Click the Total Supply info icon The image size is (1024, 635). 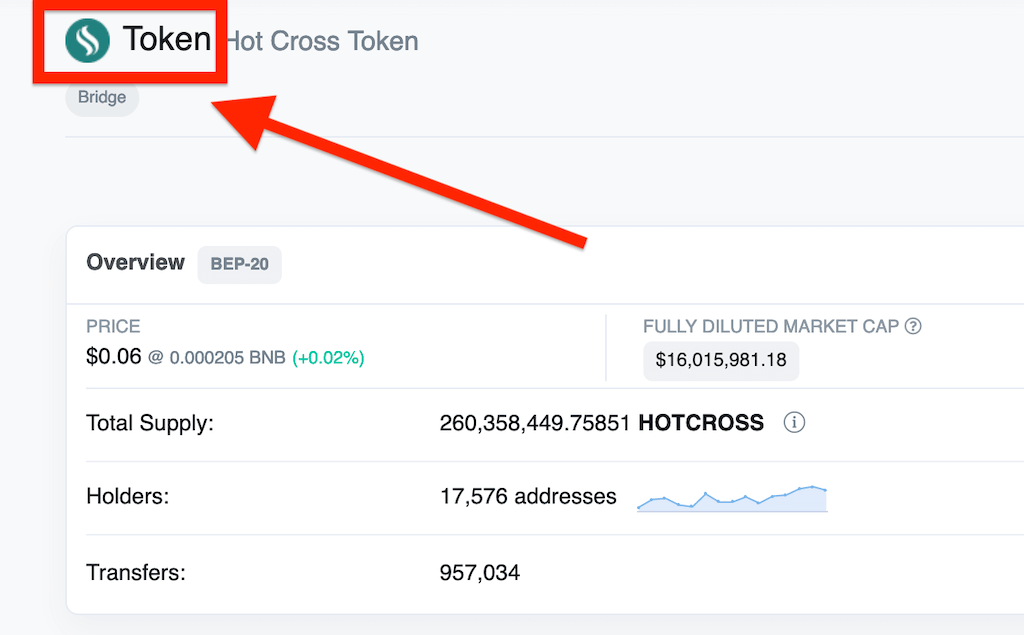point(794,423)
